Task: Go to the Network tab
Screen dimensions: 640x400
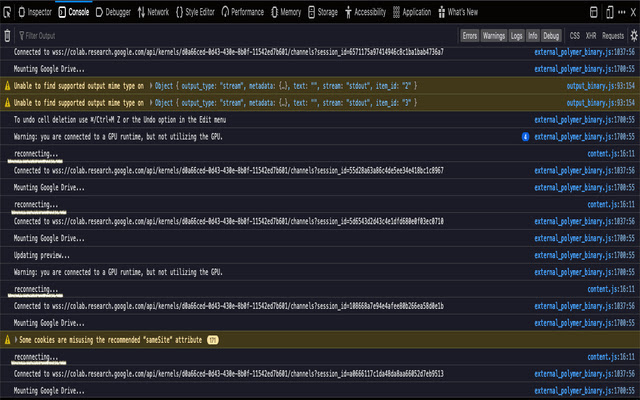Action: [x=153, y=12]
